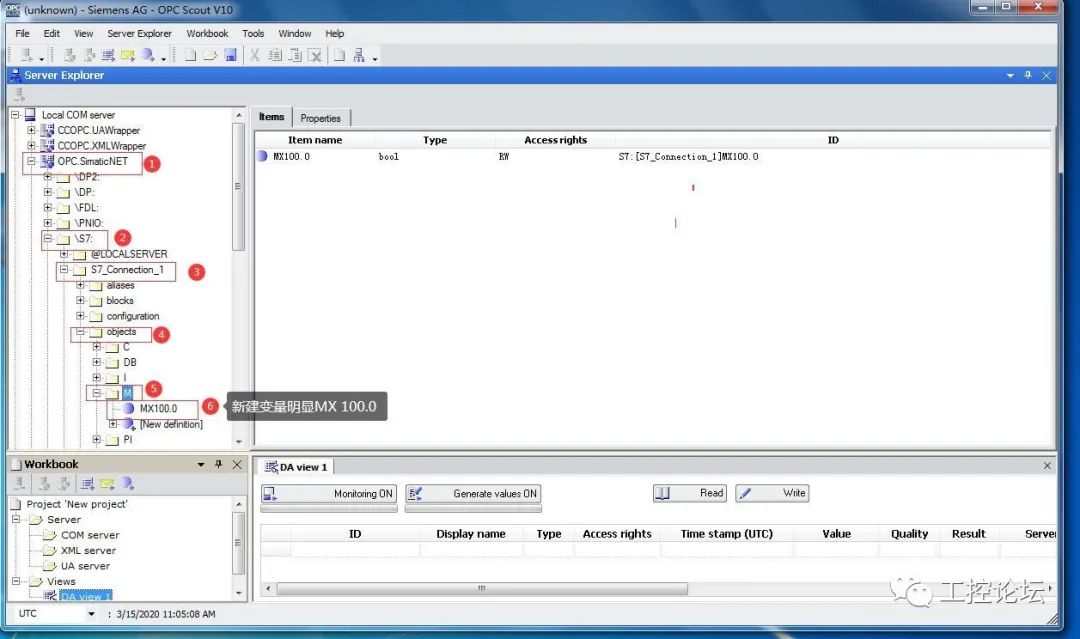Click the Workbook panel add server icon
Image resolution: width=1080 pixels, height=639 pixels.
(20, 483)
